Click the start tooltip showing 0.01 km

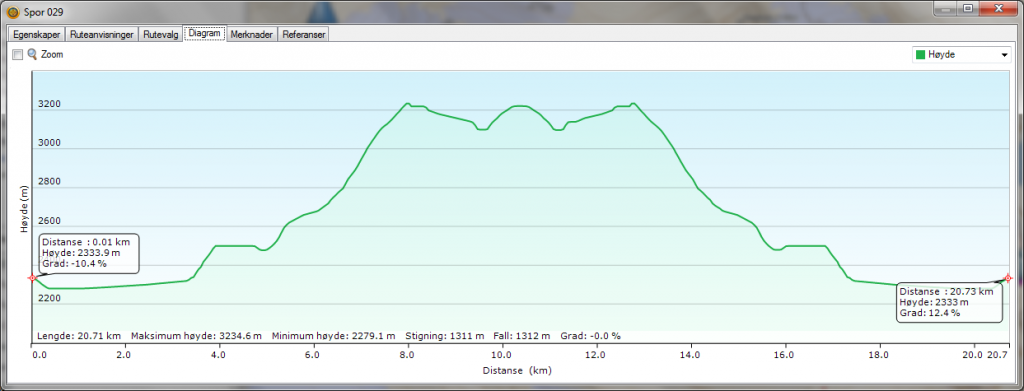tap(89, 253)
